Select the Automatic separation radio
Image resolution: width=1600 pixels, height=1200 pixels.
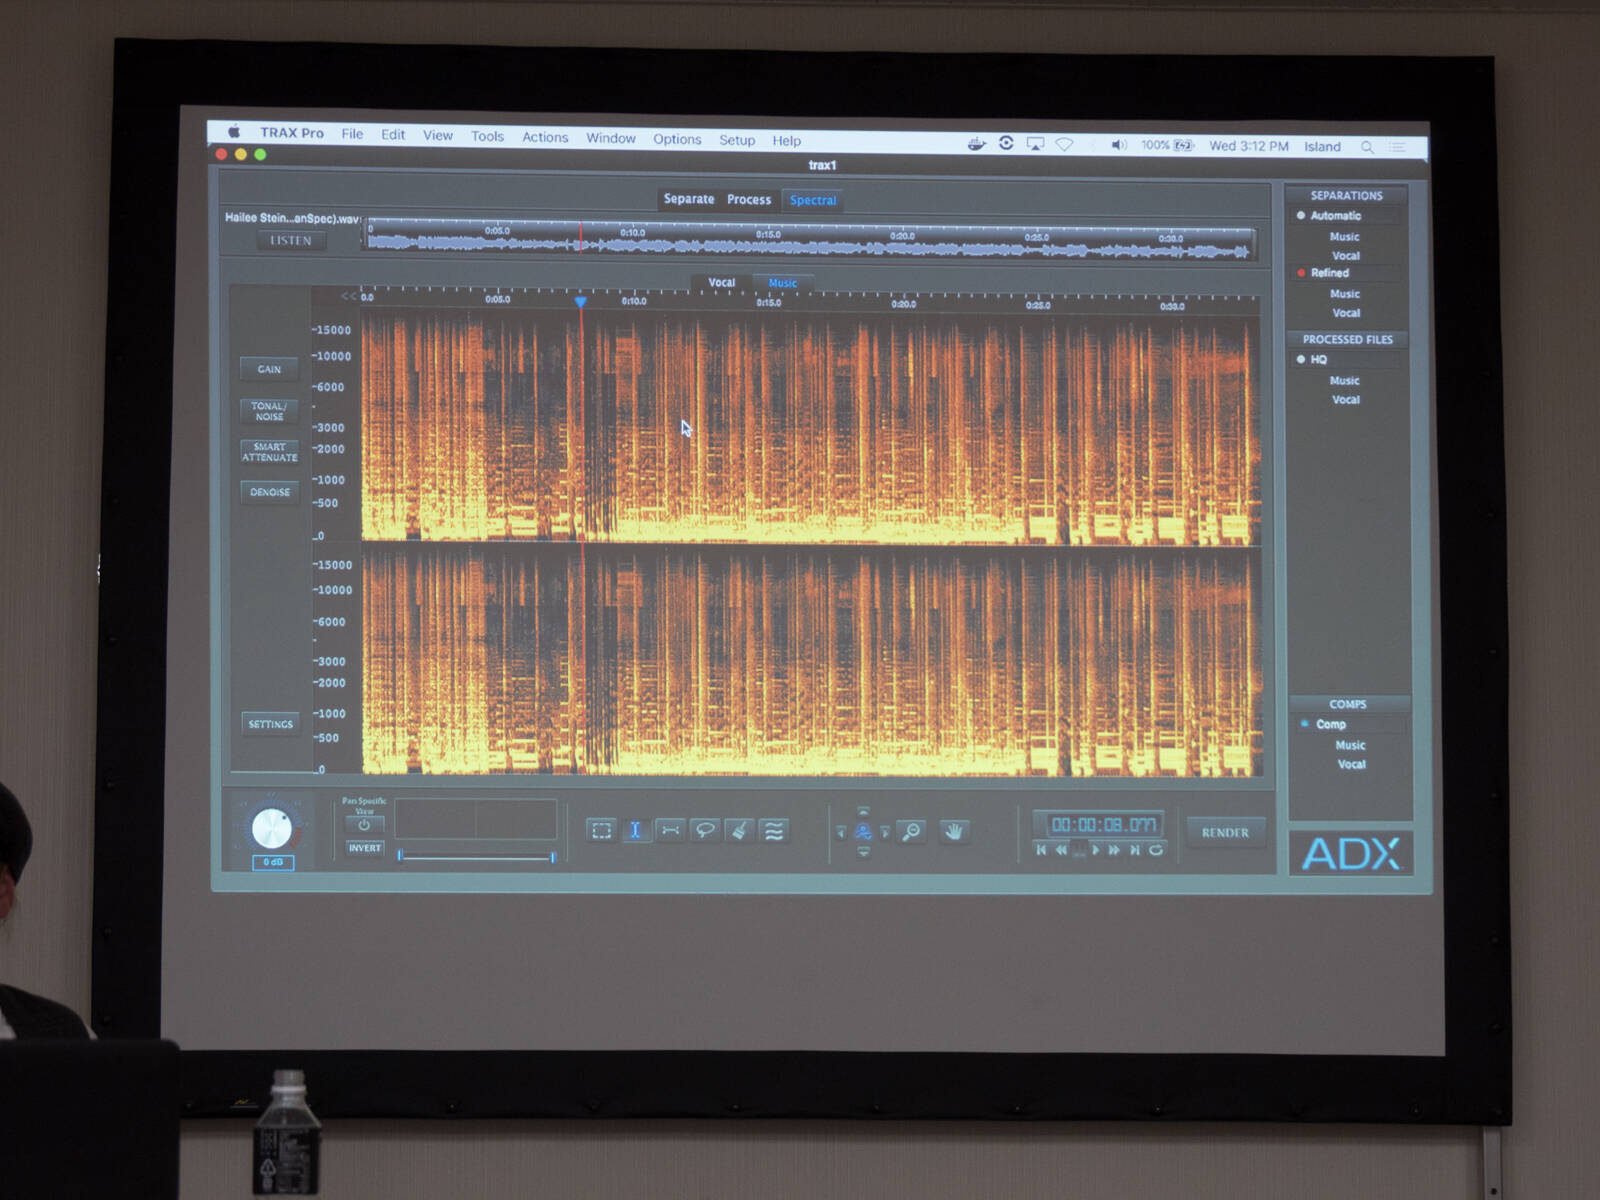pos(1301,215)
